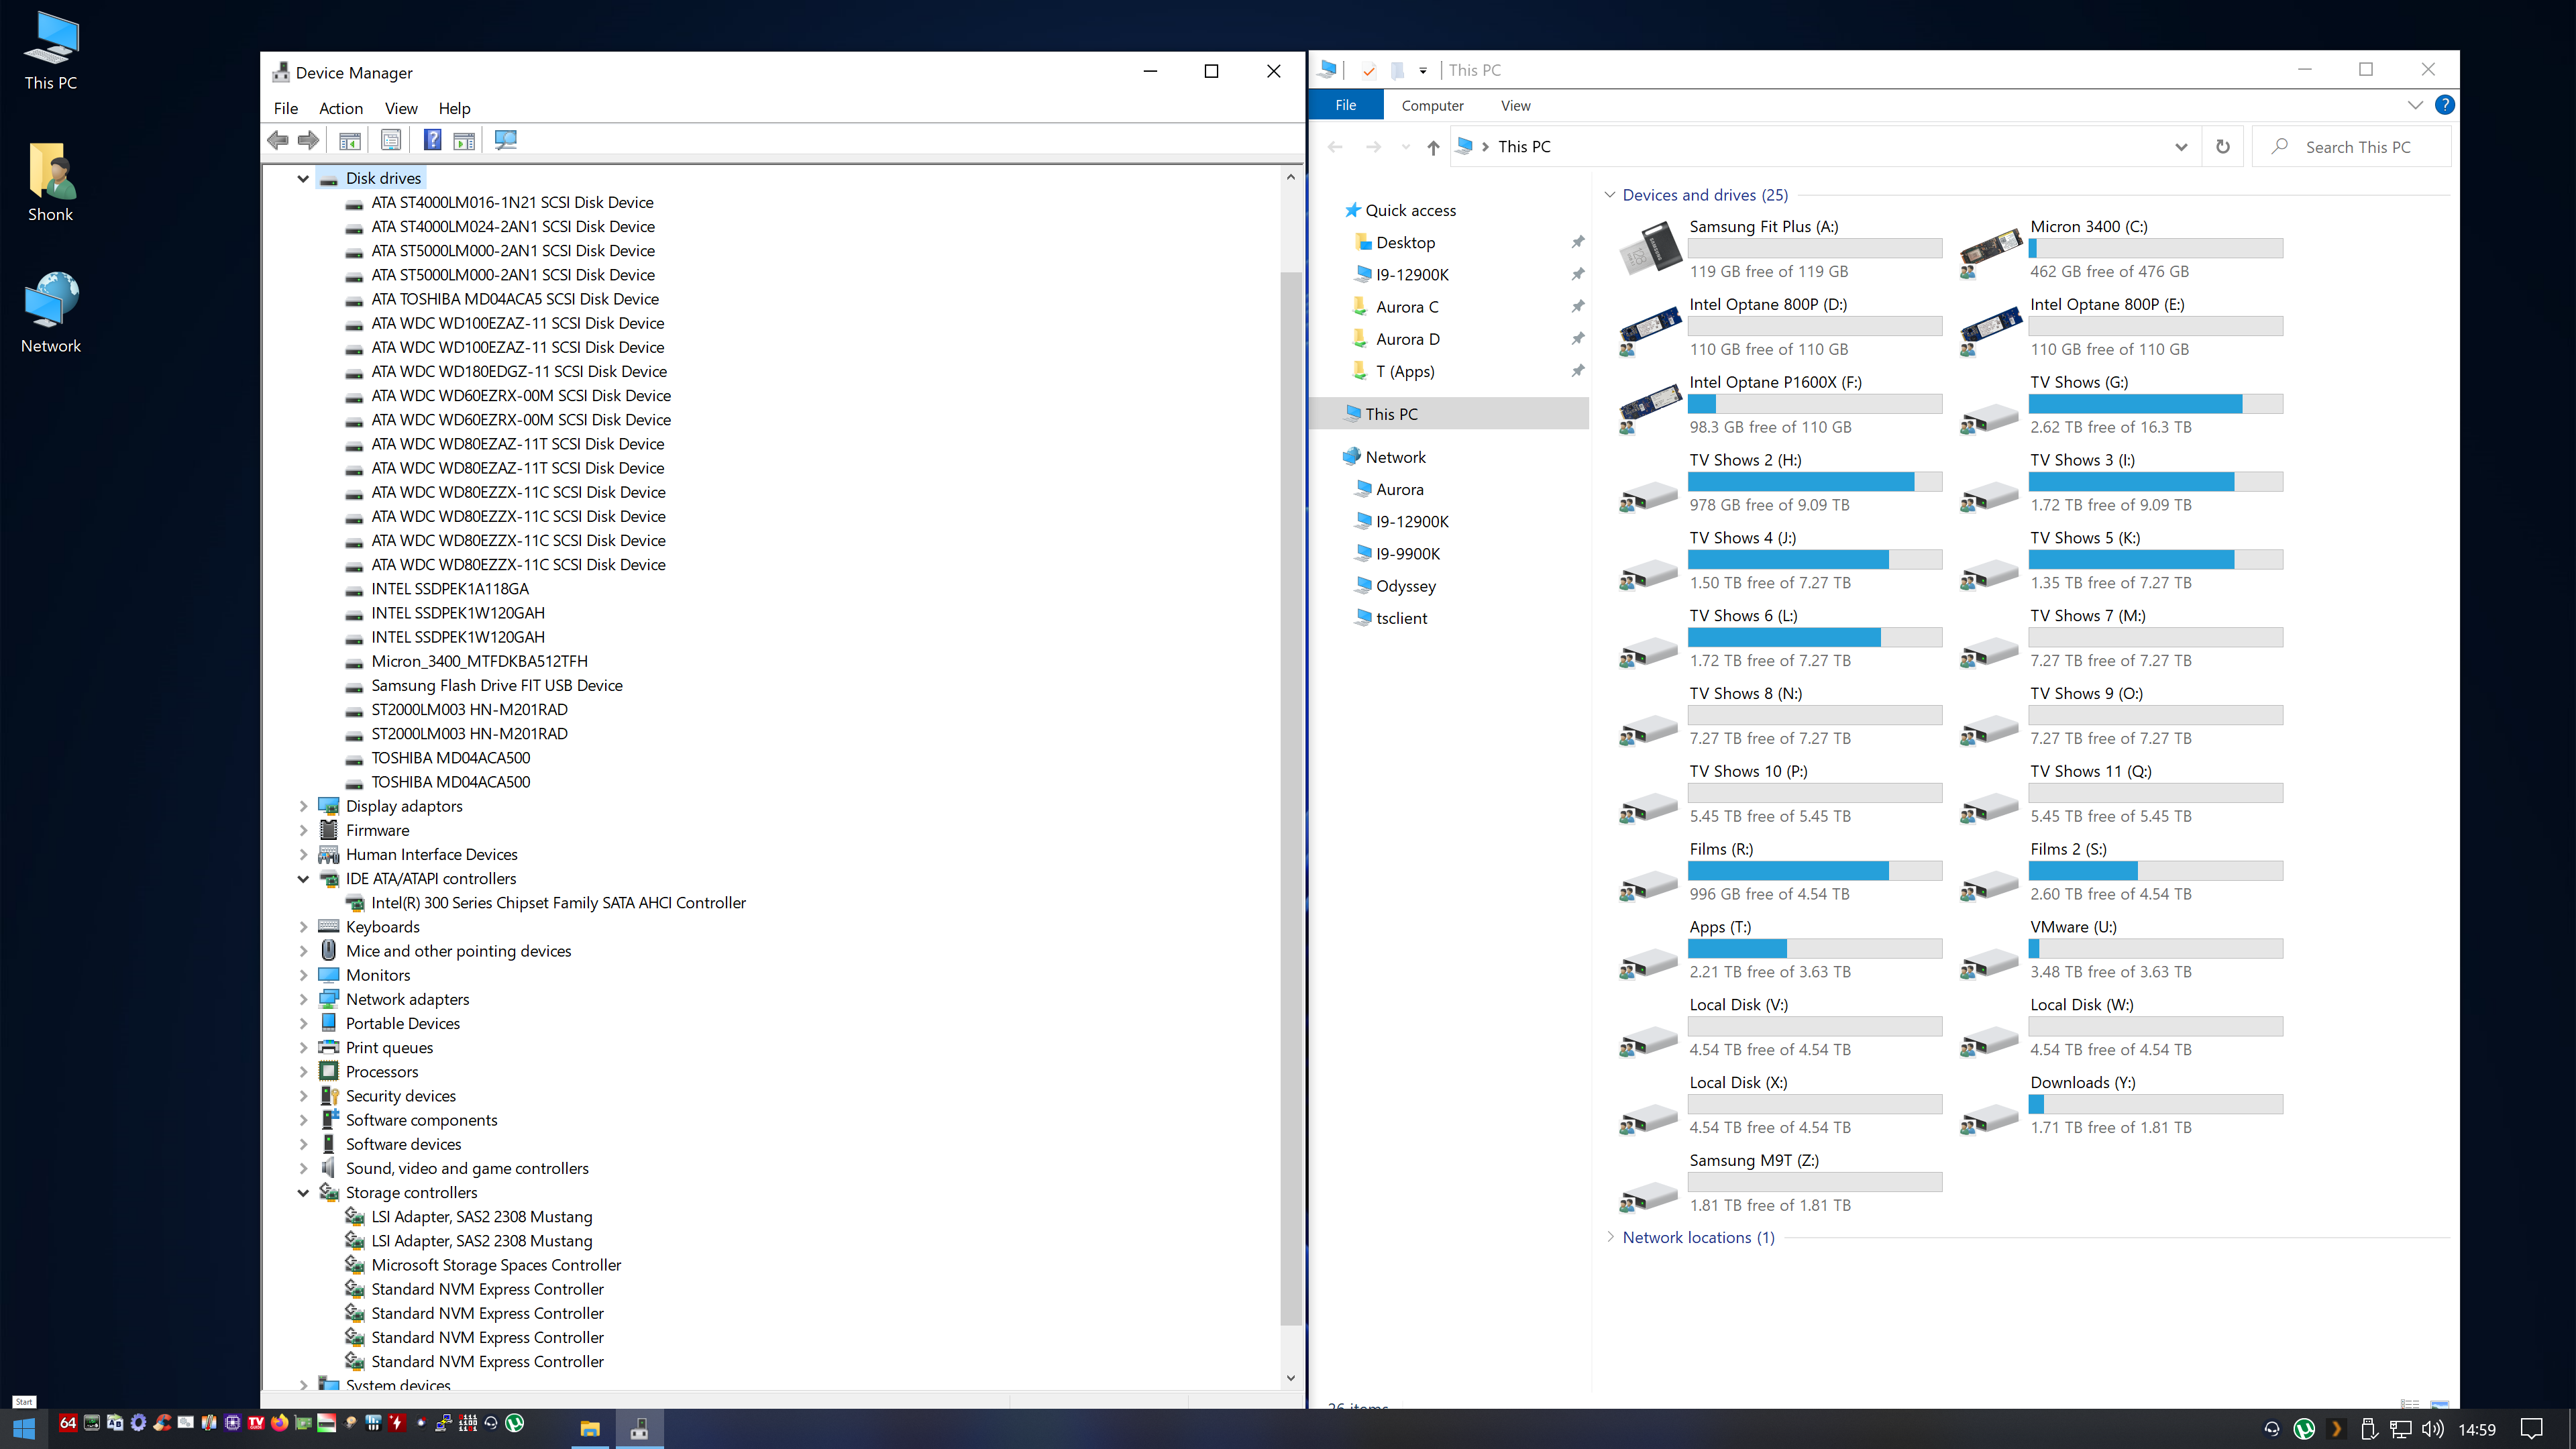Click Device Manager icon in the taskbar
The image size is (2576, 1449).
(x=639, y=1428)
